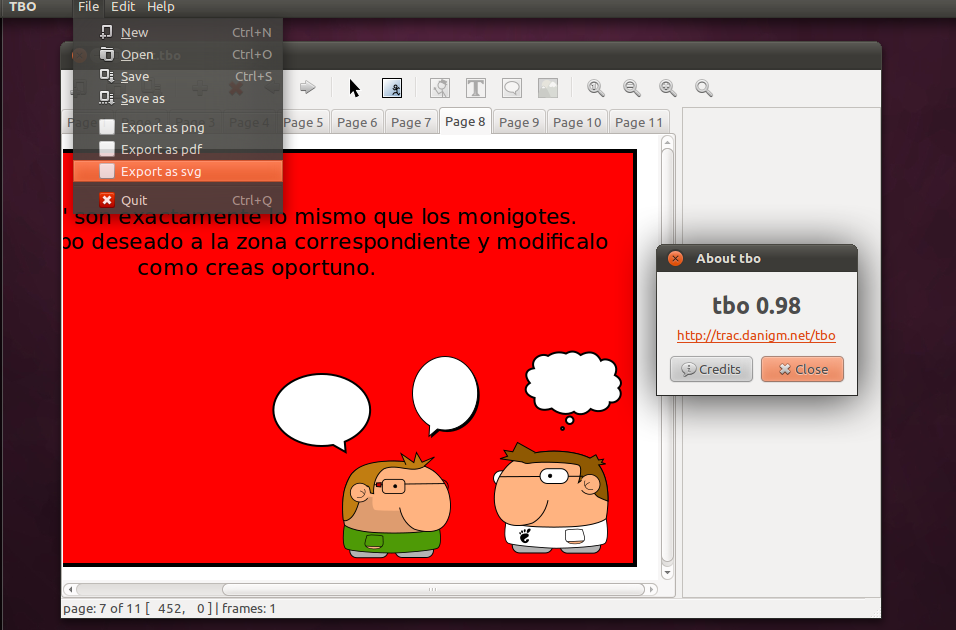Open the Credits in the About dialog
Screen dimensions: 956x630
pos(710,369)
